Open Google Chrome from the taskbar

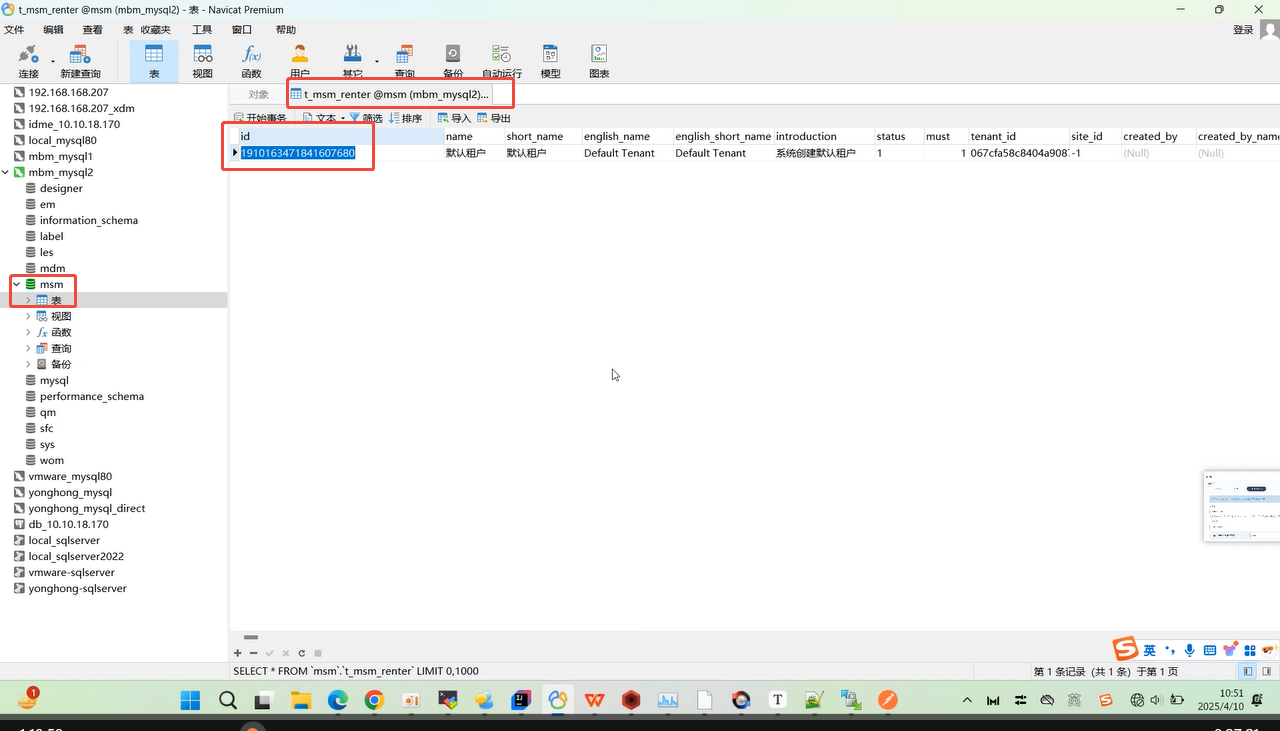[x=374, y=701]
